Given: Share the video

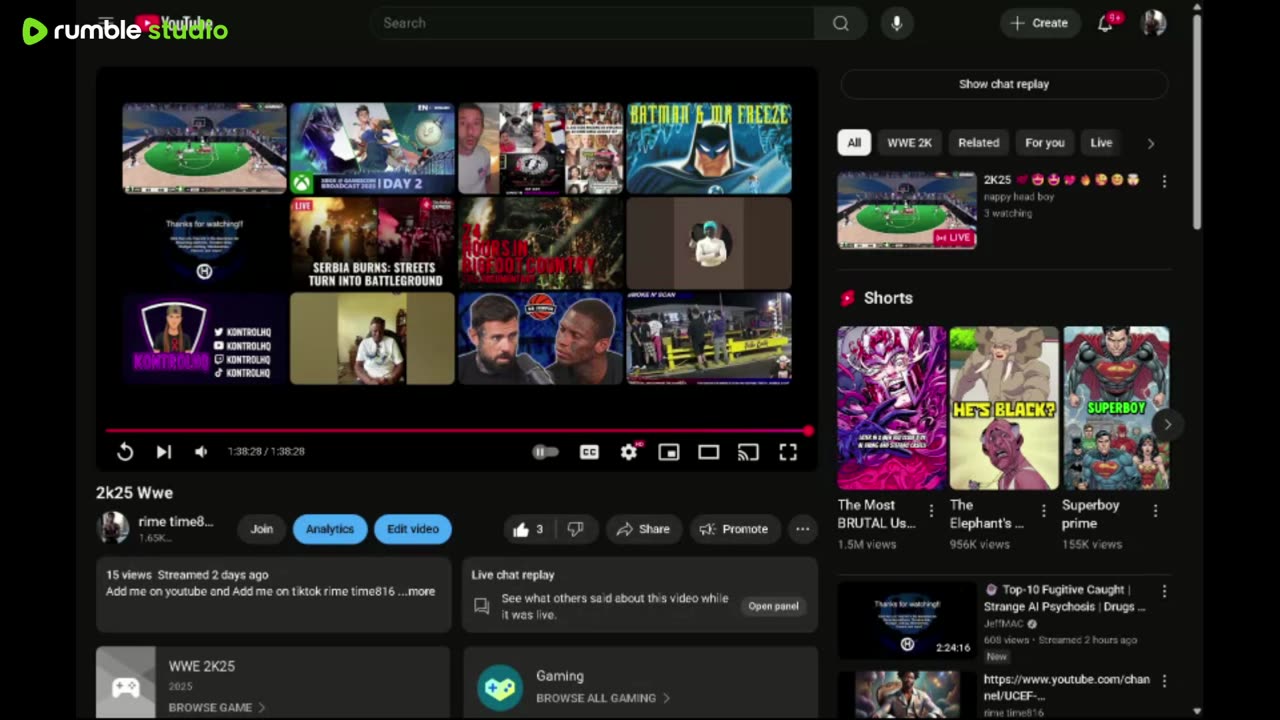Looking at the screenshot, I should pos(643,529).
